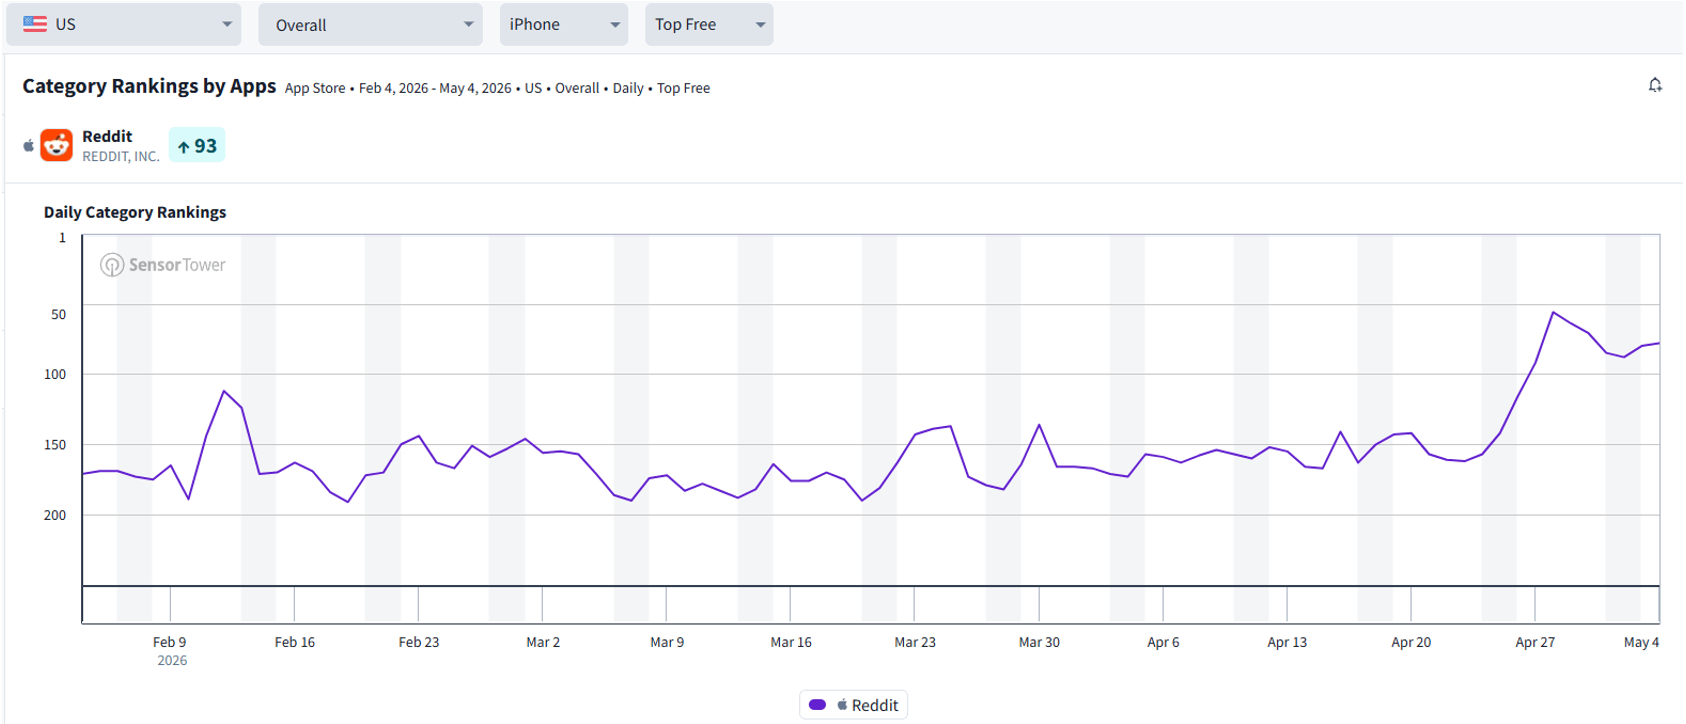Click the Reddit app name in header
The width and height of the screenshot is (1686, 724).
coord(107,136)
